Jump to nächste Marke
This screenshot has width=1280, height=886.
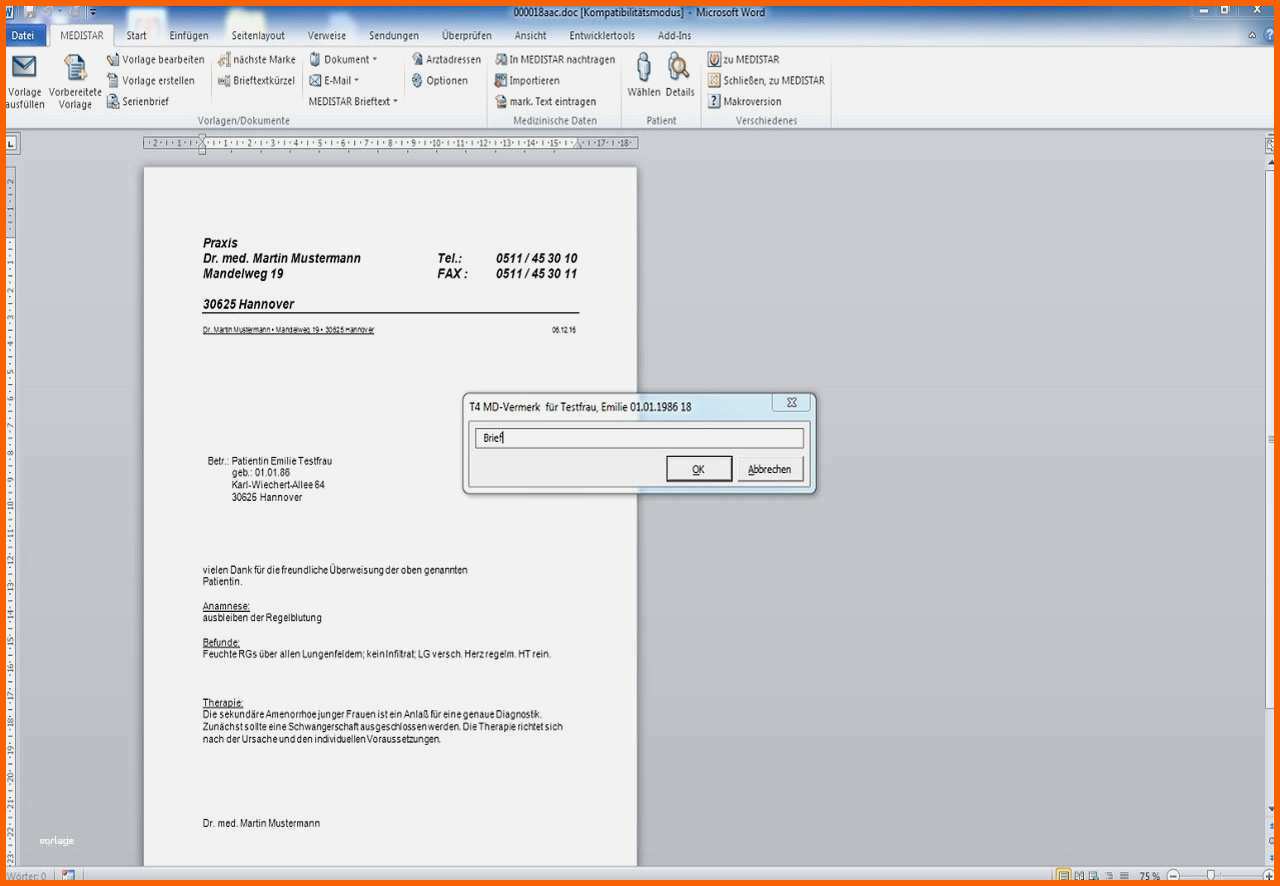point(224,60)
